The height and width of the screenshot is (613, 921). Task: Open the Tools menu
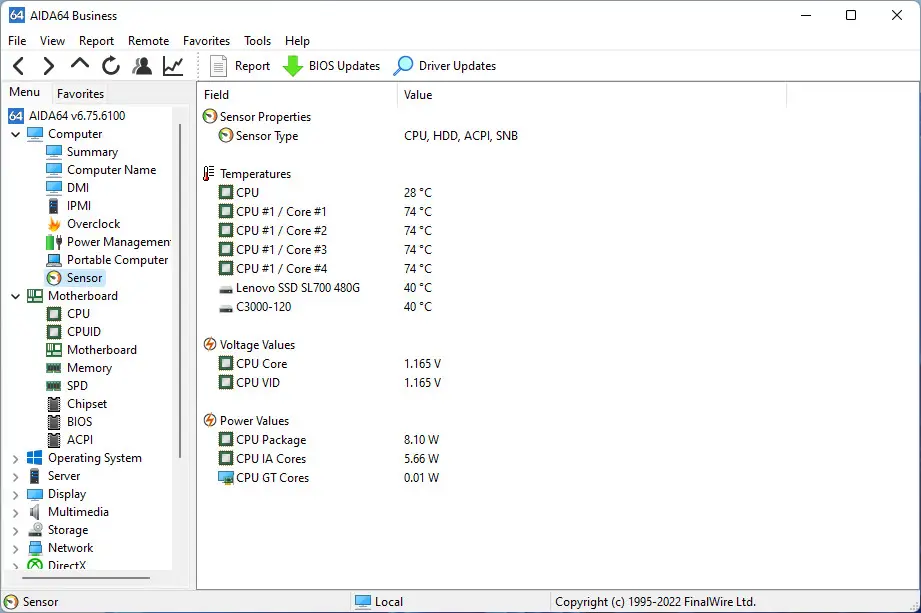pos(257,41)
